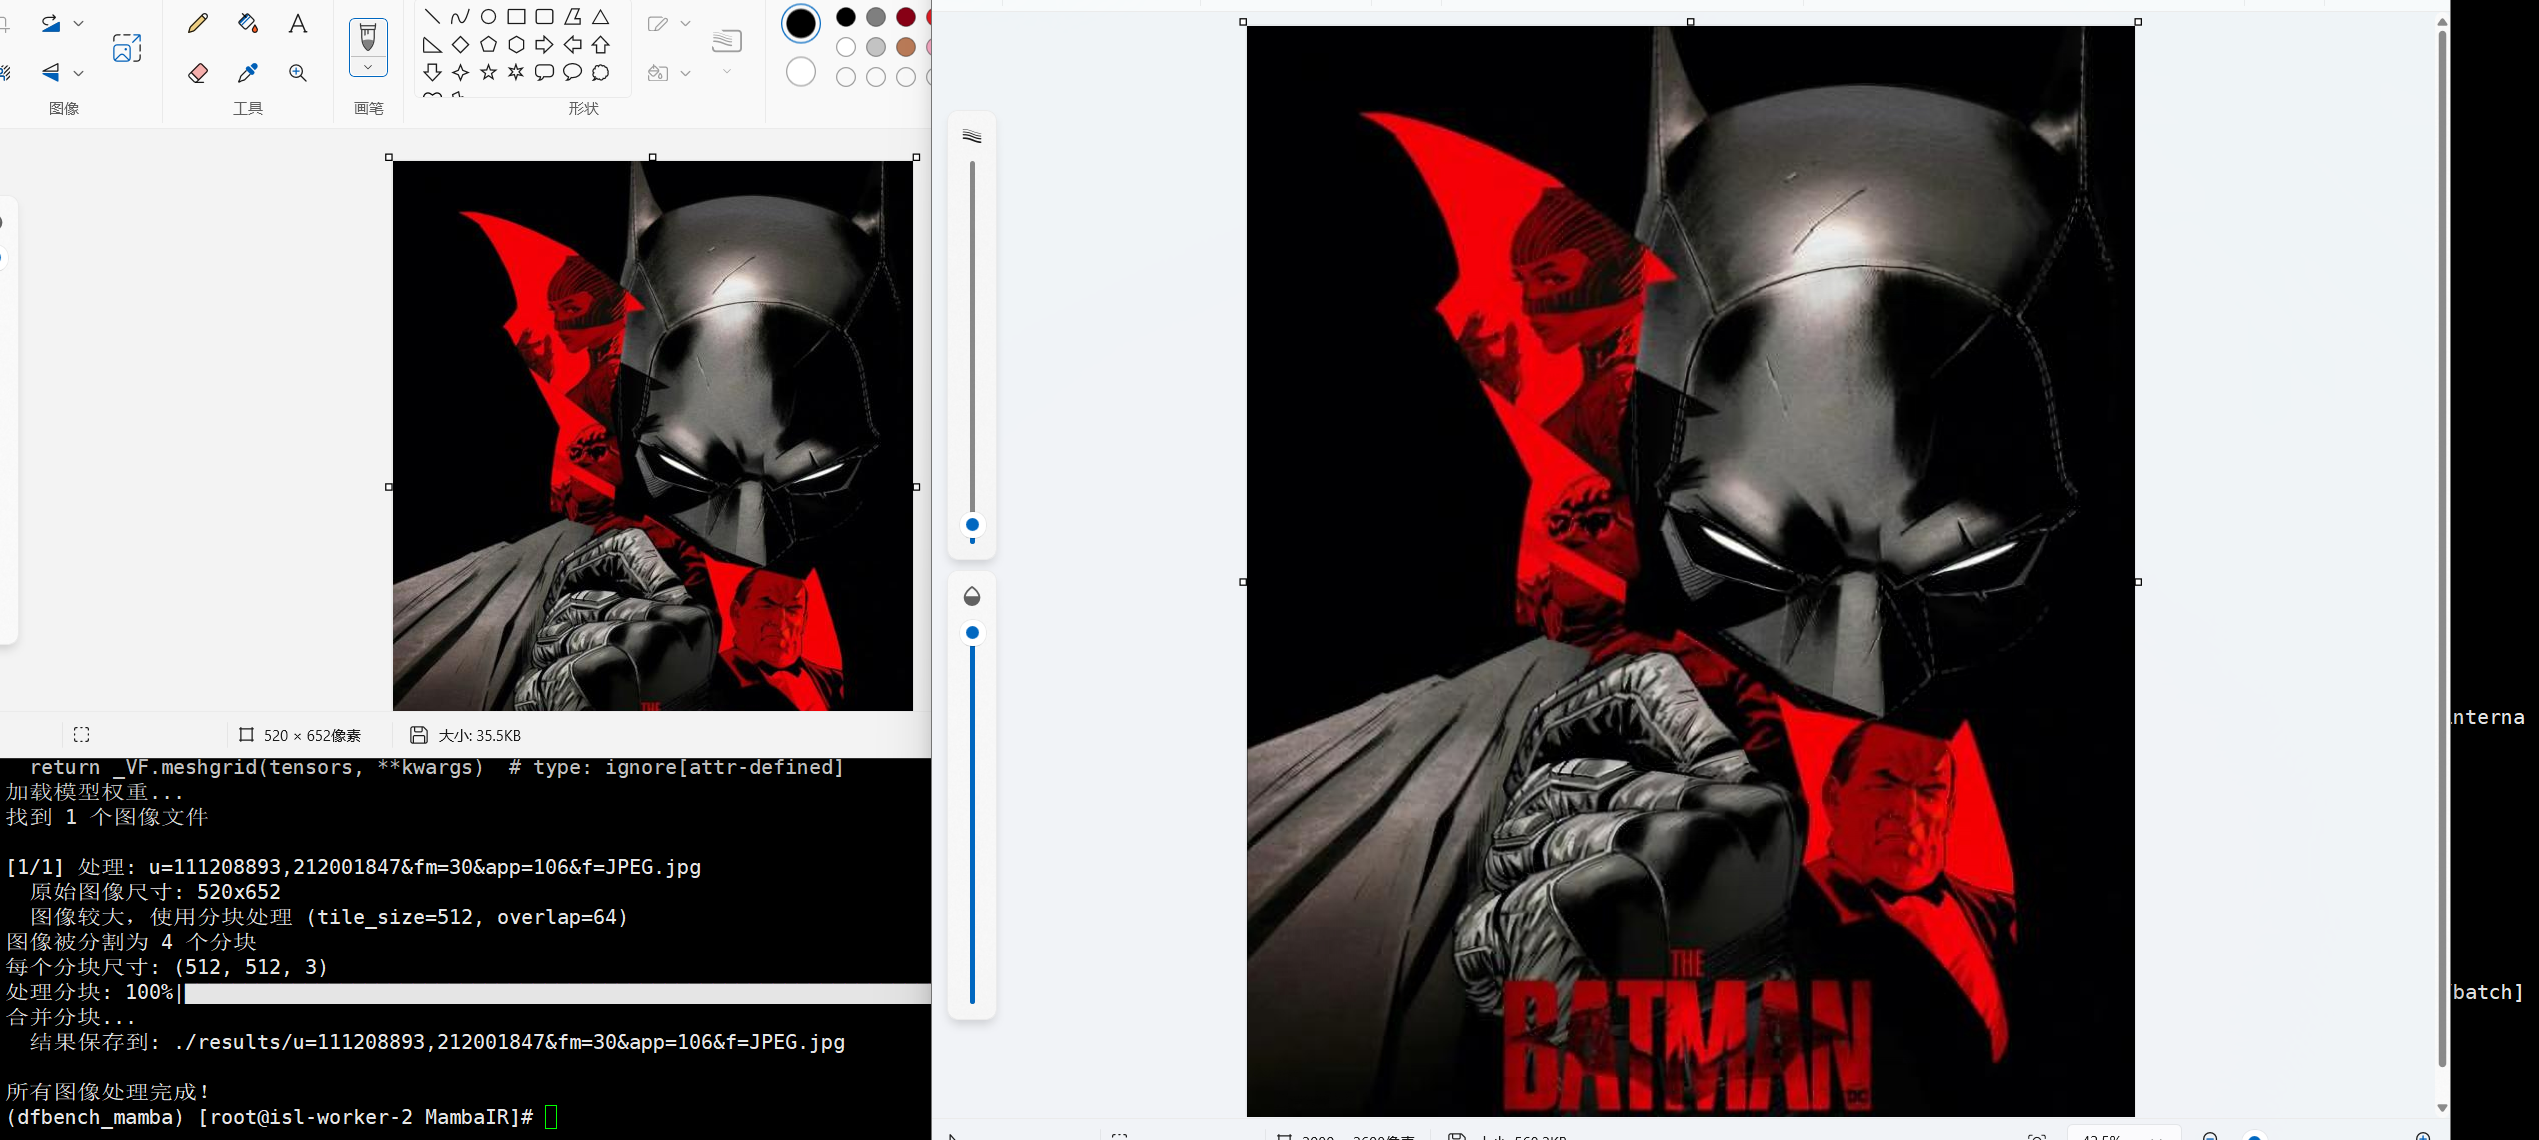Select the Pencil tool
Image resolution: width=2539 pixels, height=1140 pixels.
coord(198,23)
